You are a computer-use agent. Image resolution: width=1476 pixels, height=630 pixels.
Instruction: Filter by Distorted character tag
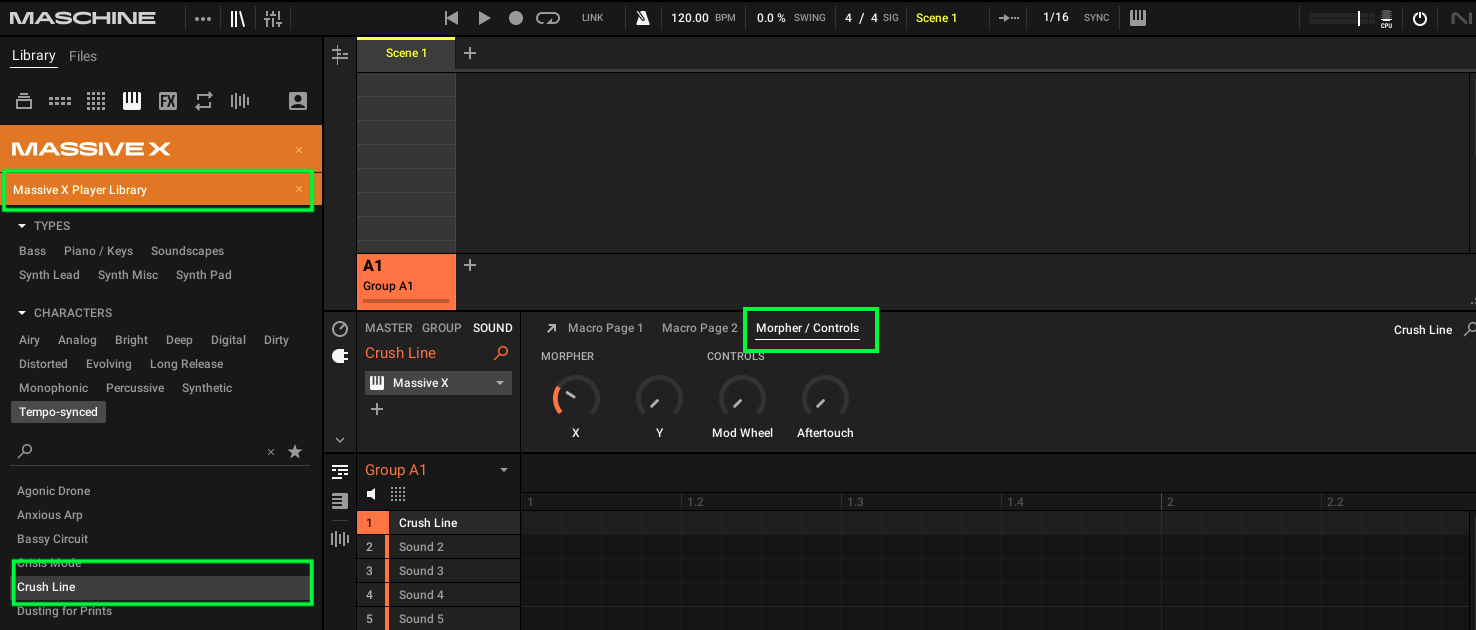tap(43, 364)
